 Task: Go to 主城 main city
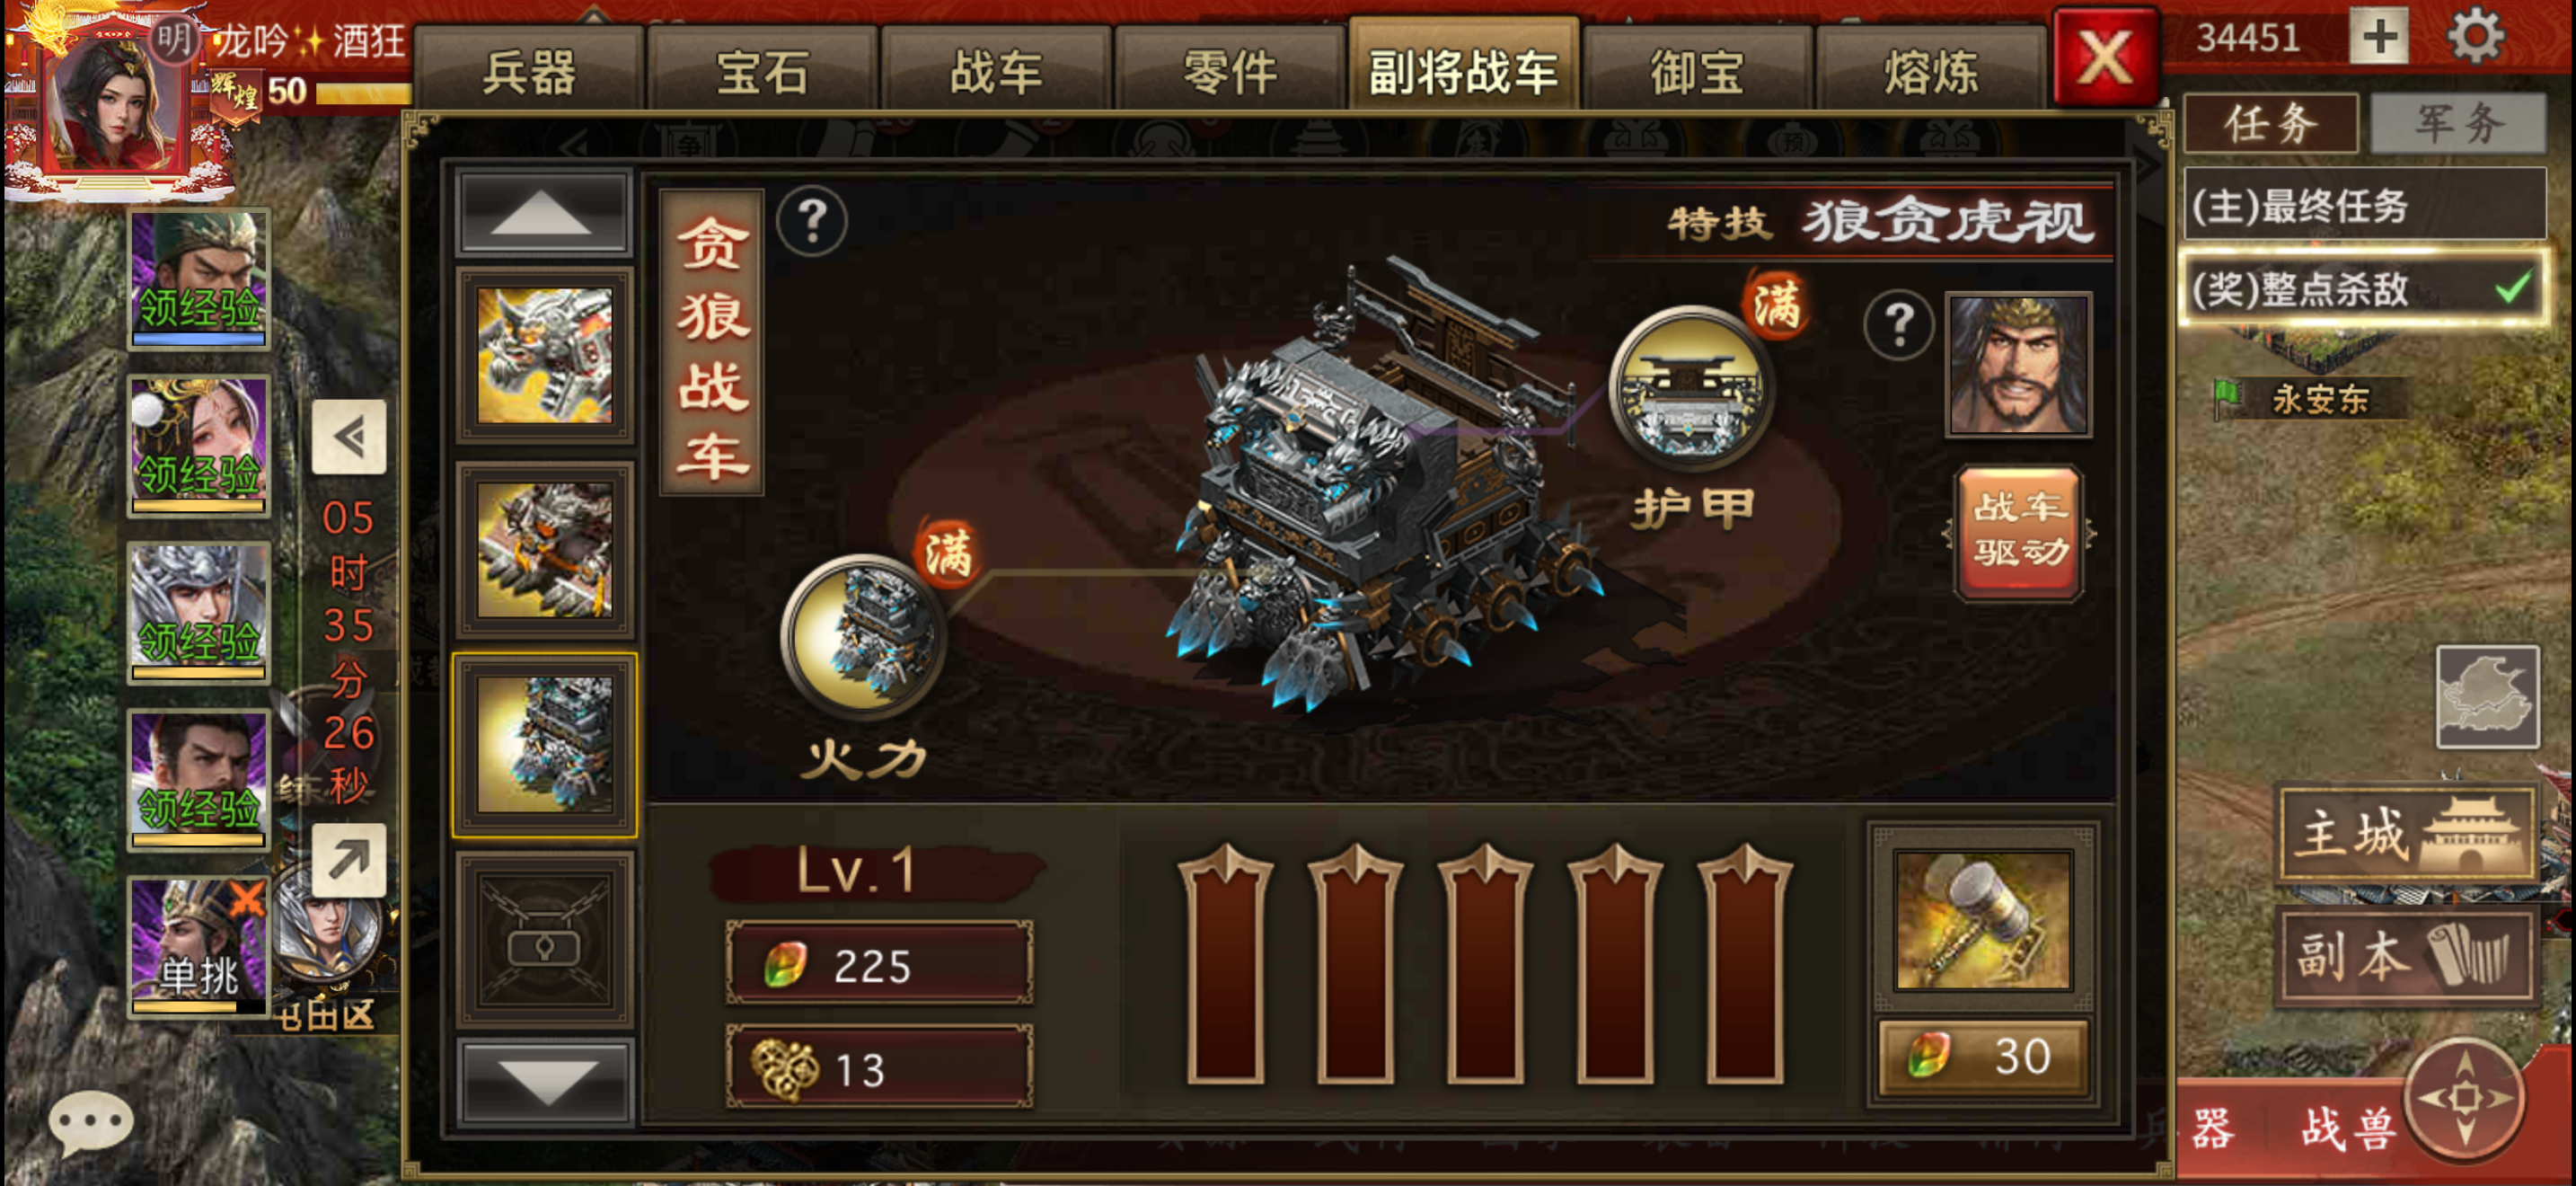pyautogui.click(x=2406, y=834)
